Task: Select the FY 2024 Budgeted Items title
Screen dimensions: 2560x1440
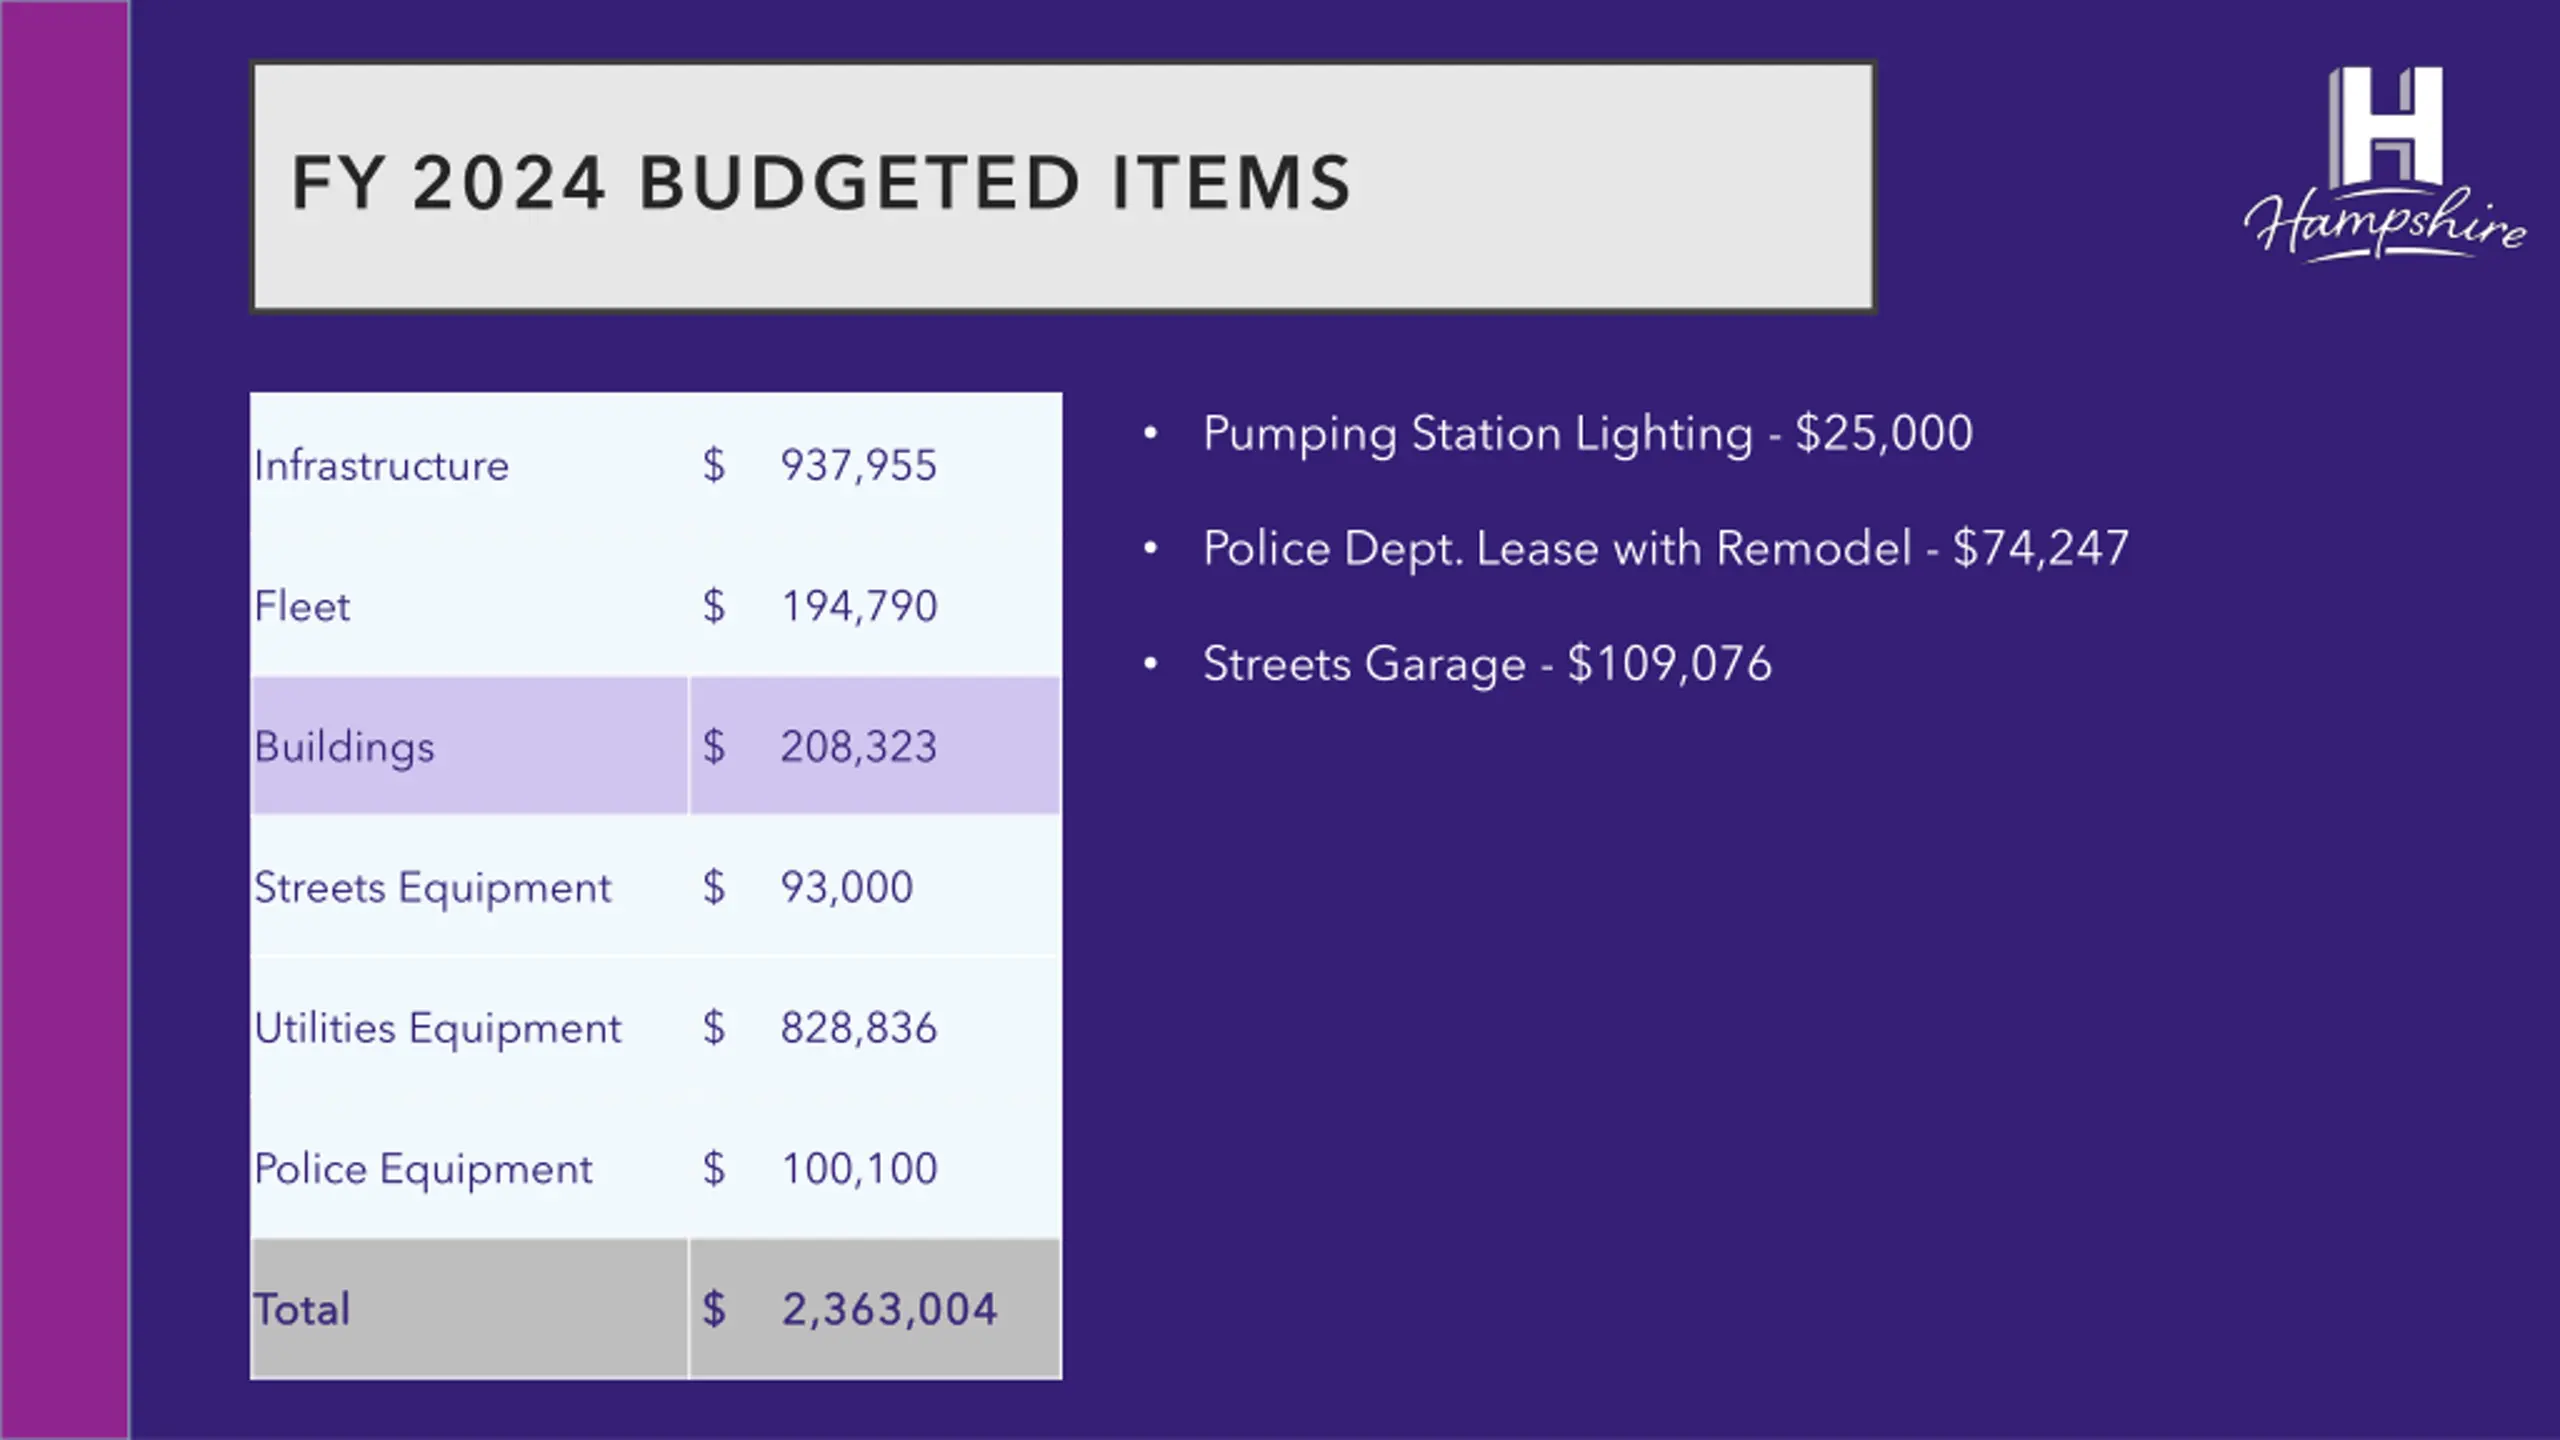Action: coord(821,183)
